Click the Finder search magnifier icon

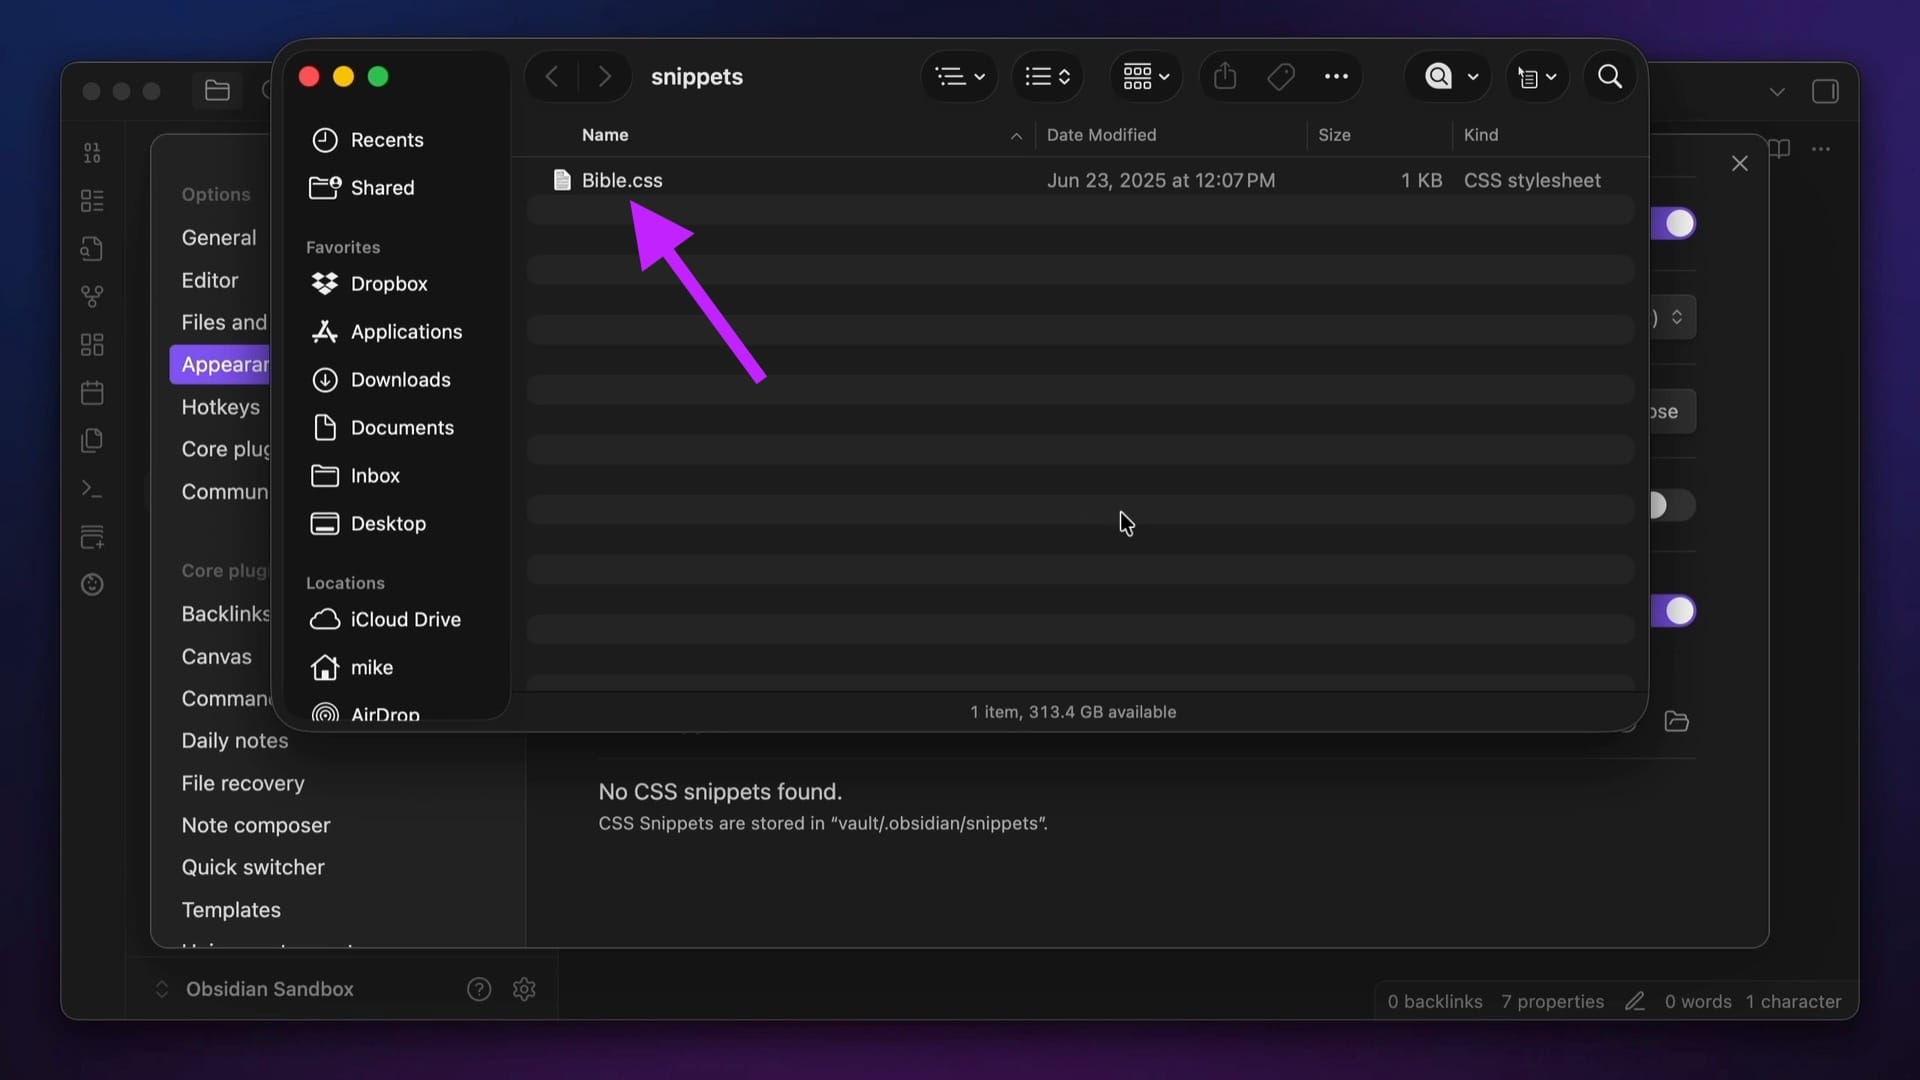pyautogui.click(x=1609, y=77)
